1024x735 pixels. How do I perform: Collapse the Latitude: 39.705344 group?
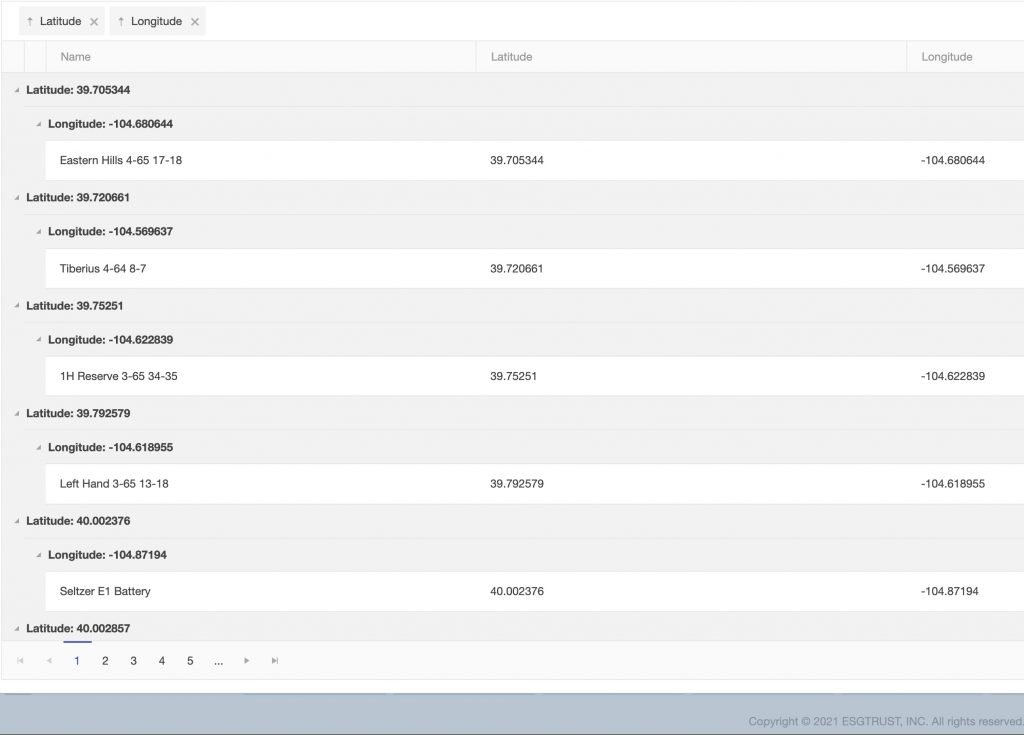(17, 90)
